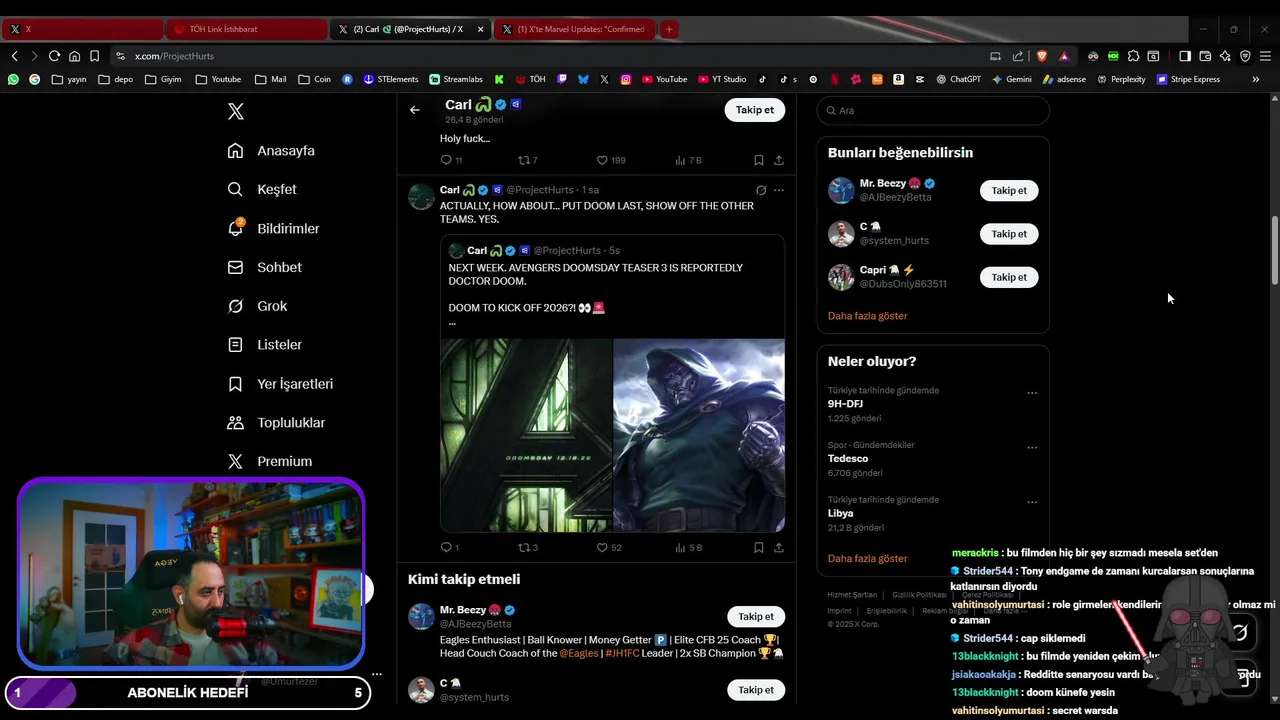This screenshot has width=1280, height=720.
Task: Click the x.com/ProjectHurts address bar
Action: pos(174,56)
